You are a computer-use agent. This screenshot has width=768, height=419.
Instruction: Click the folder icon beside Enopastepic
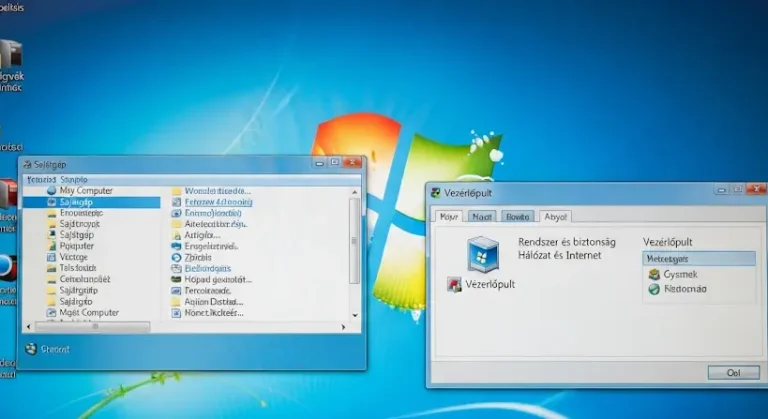coord(51,213)
